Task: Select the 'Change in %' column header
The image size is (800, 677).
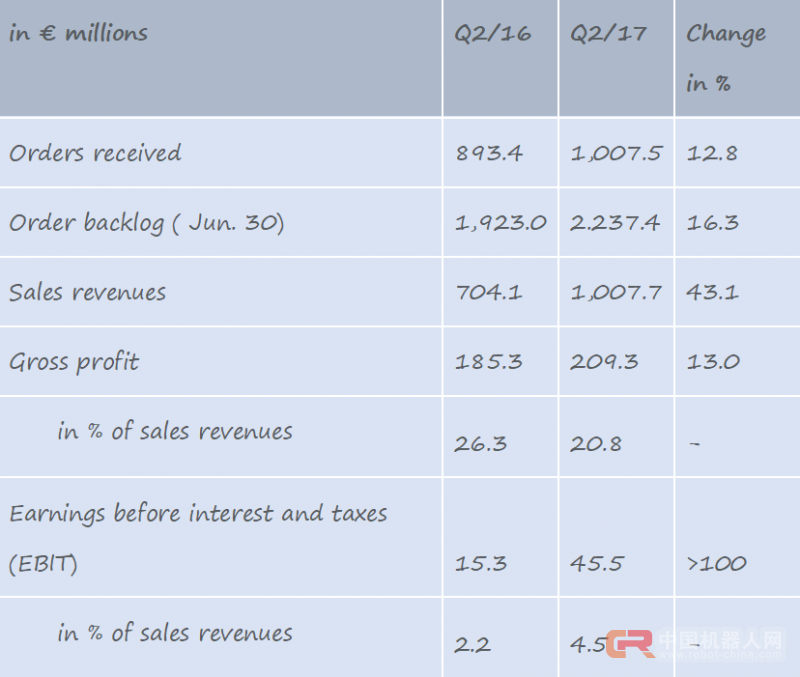Action: [725, 58]
